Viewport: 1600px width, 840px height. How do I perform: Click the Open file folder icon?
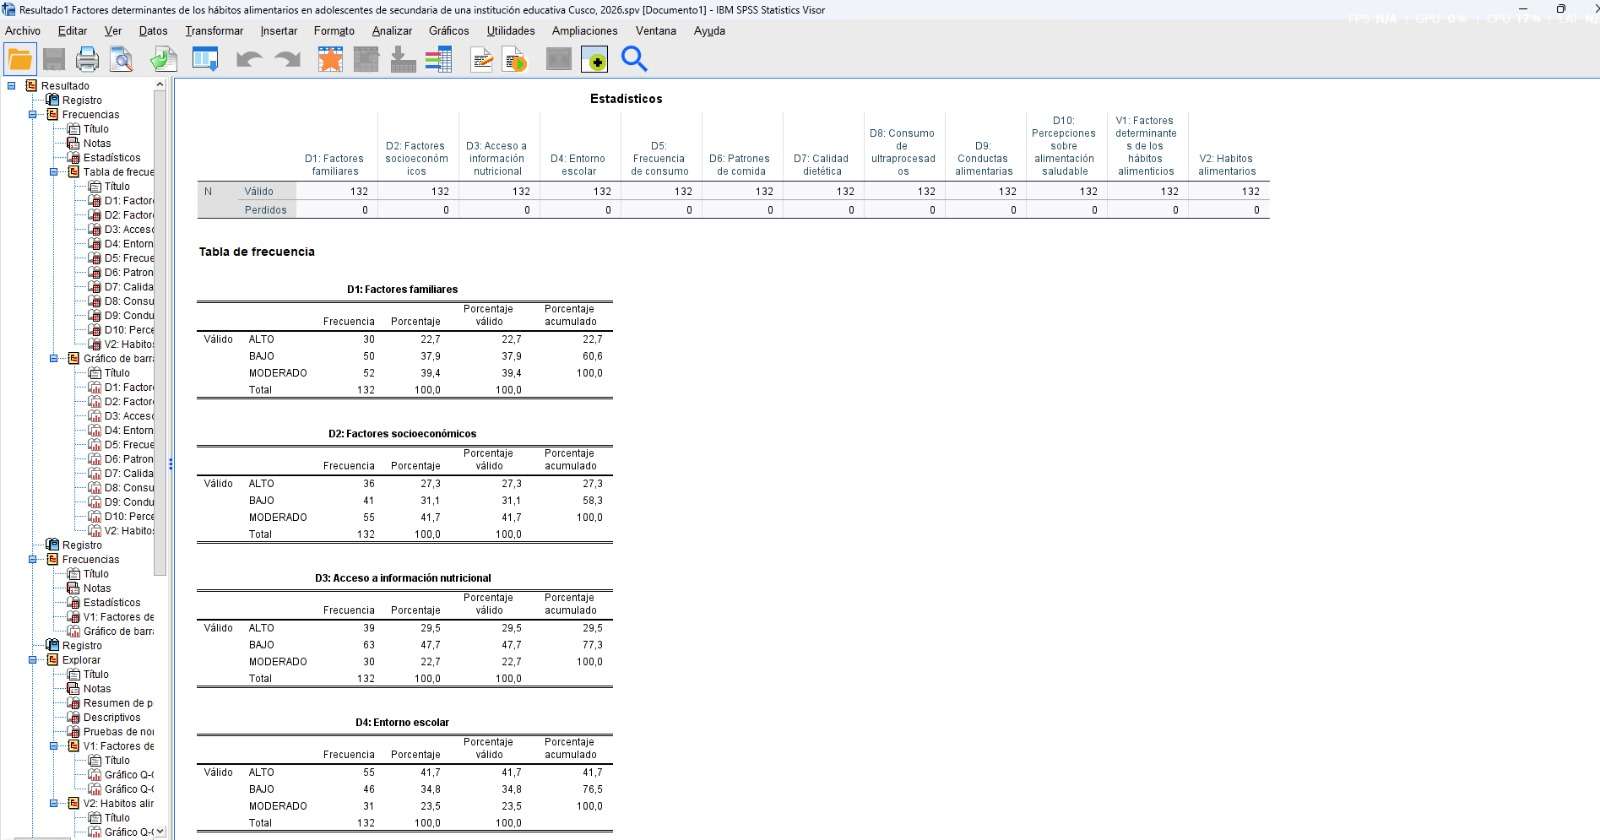(20, 60)
